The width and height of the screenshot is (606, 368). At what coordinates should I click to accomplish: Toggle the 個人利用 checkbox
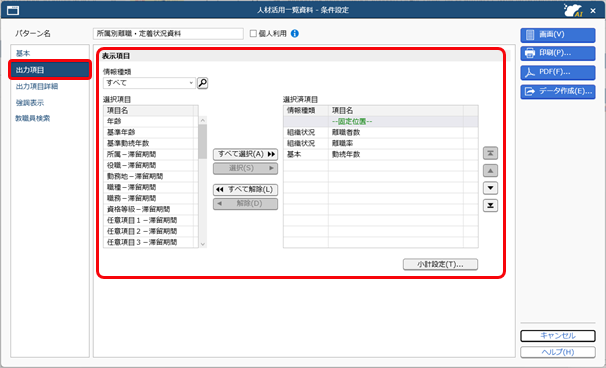coord(253,34)
